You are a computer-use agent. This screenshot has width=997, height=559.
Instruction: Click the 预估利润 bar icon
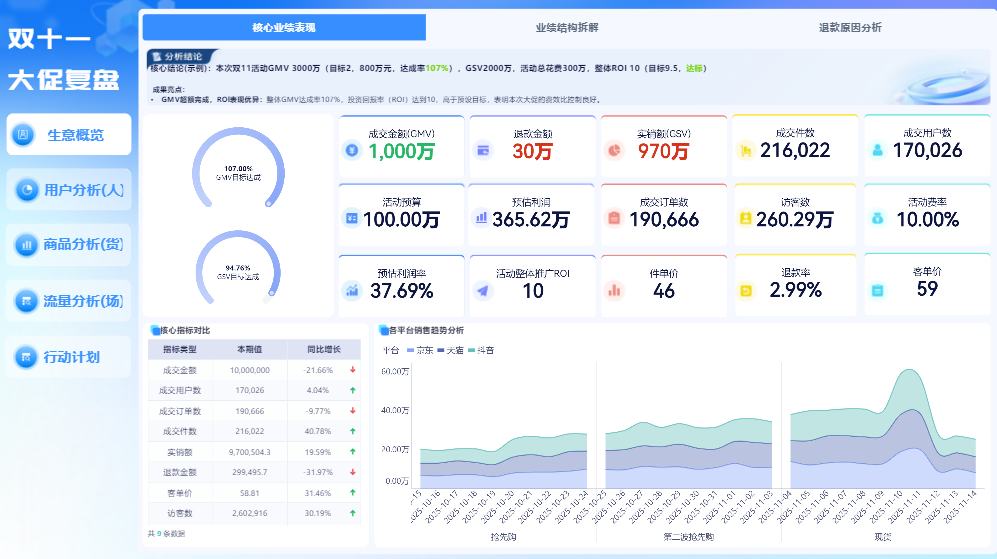point(481,218)
